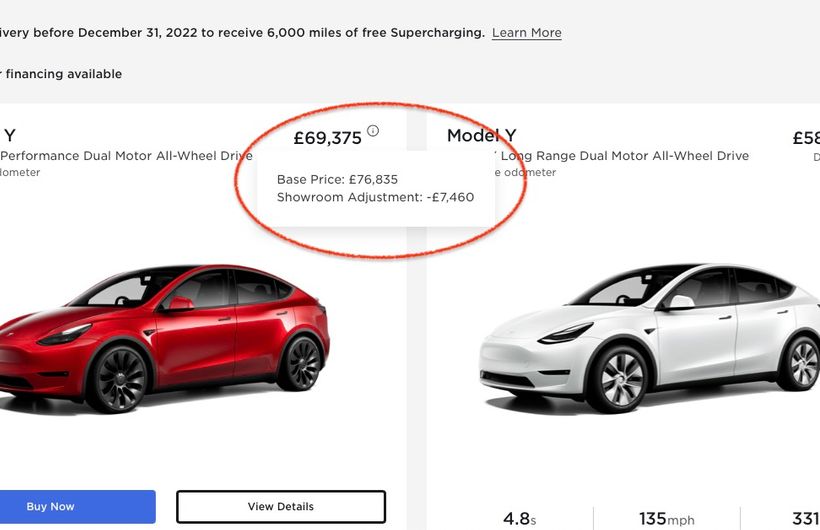The height and width of the screenshot is (530, 820).
Task: Click the odometer text under red Model Y
Action: coord(20,173)
